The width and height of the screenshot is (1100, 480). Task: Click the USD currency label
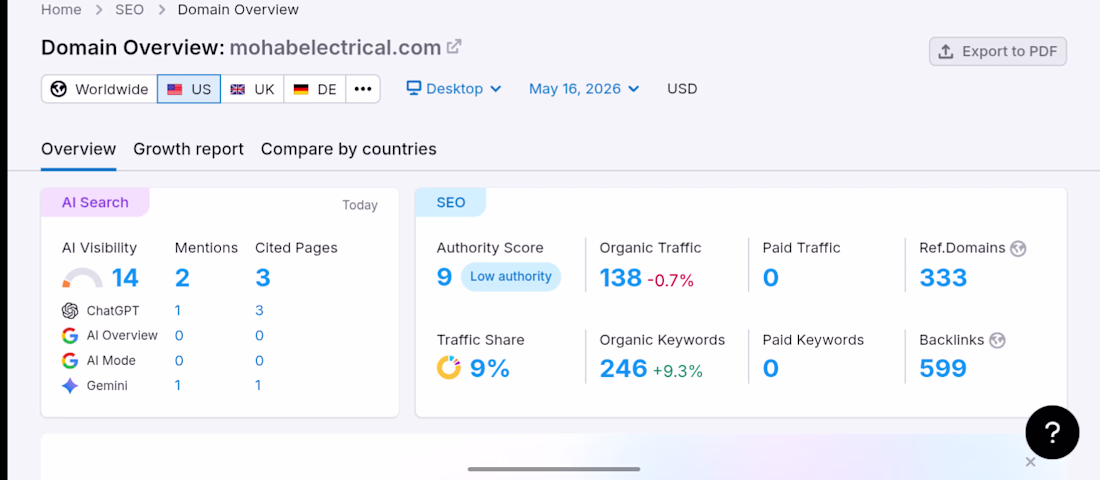tap(683, 89)
